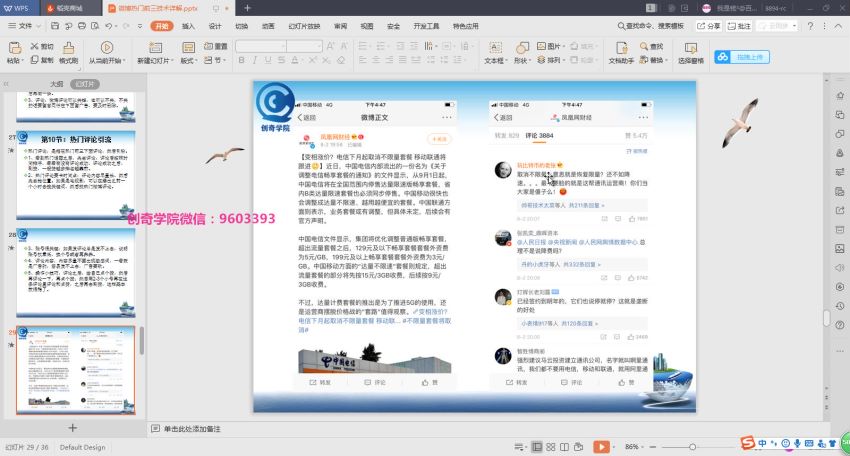Click the cloud upload button
The width and height of the screenshot is (850, 456).
742,57
